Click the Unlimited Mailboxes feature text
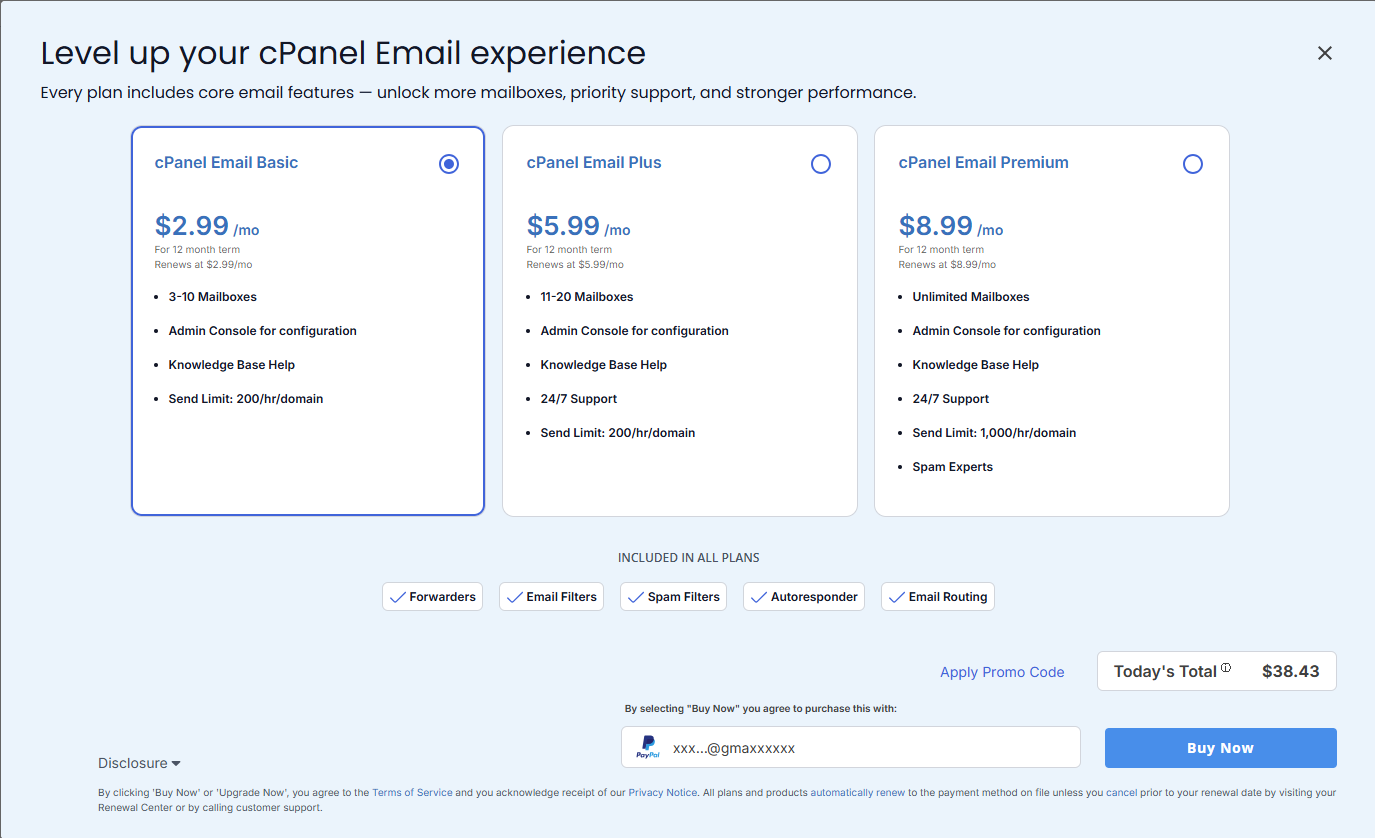1375x838 pixels. 970,297
